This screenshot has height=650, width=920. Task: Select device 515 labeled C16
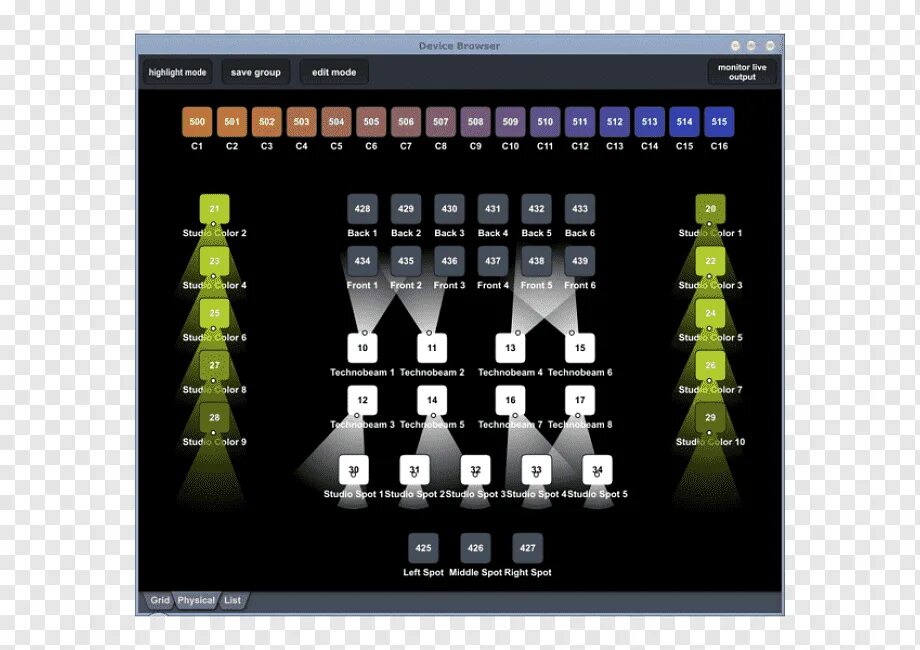[x=719, y=122]
